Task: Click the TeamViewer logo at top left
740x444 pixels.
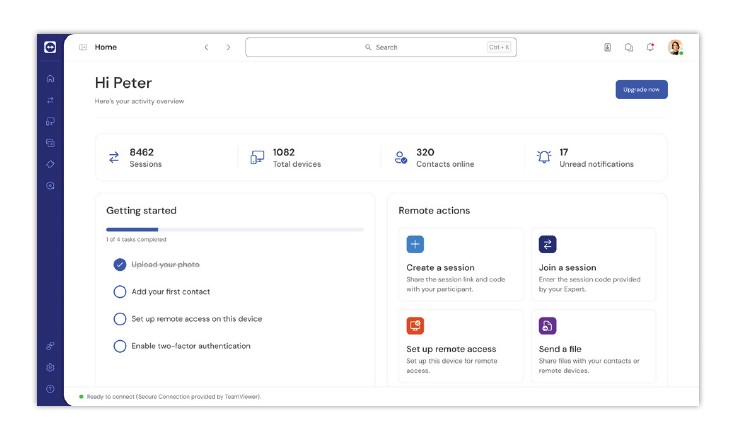Action: click(x=50, y=47)
